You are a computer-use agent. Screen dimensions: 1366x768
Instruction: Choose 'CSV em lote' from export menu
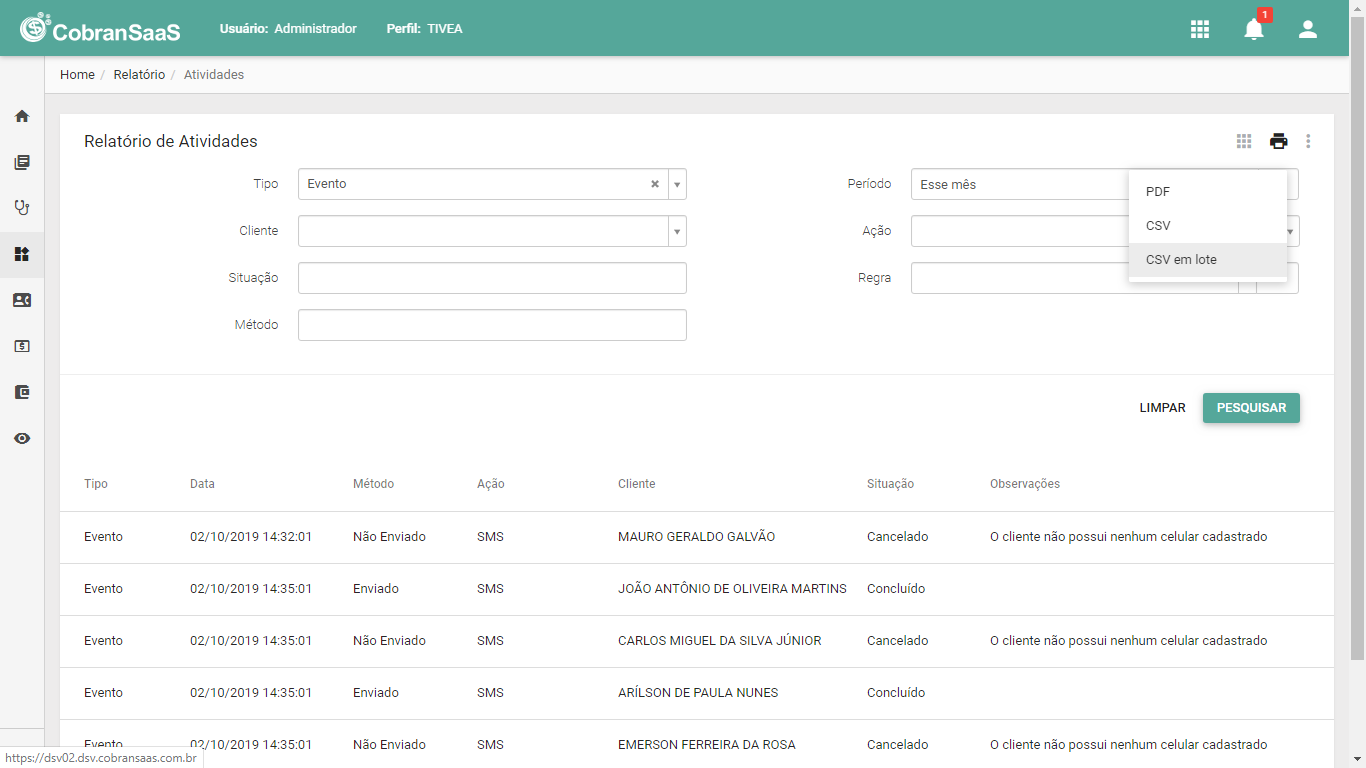click(x=1208, y=260)
